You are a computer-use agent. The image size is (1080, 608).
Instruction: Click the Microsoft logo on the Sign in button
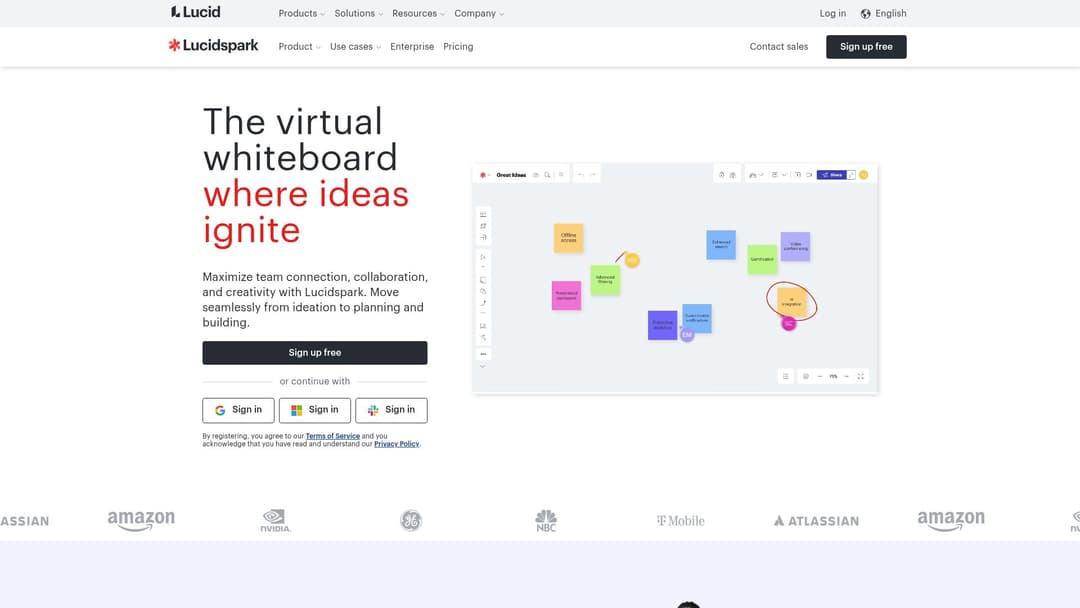[296, 410]
